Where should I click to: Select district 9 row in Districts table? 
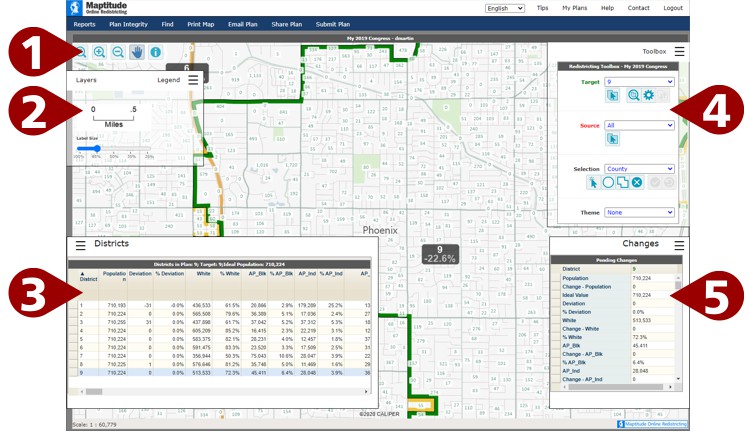point(220,373)
